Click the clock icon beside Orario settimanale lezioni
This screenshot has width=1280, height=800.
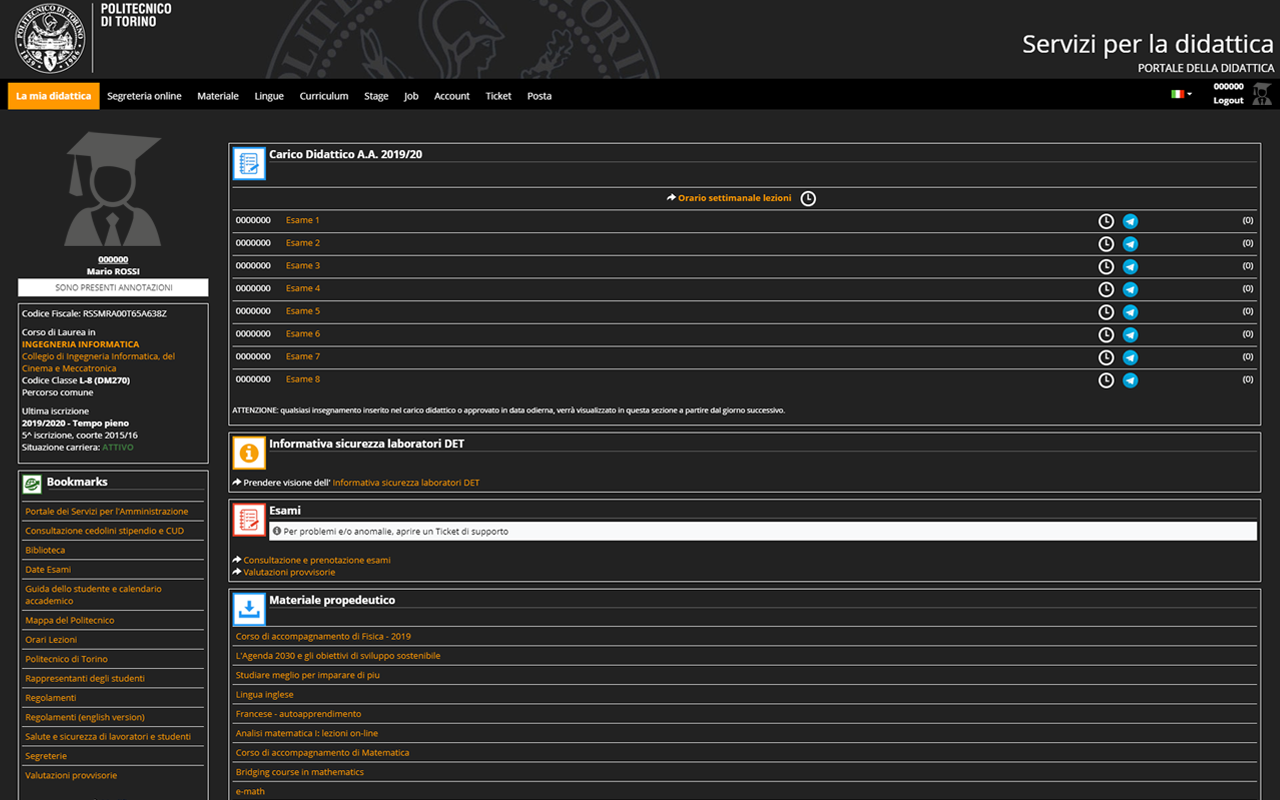[808, 199]
